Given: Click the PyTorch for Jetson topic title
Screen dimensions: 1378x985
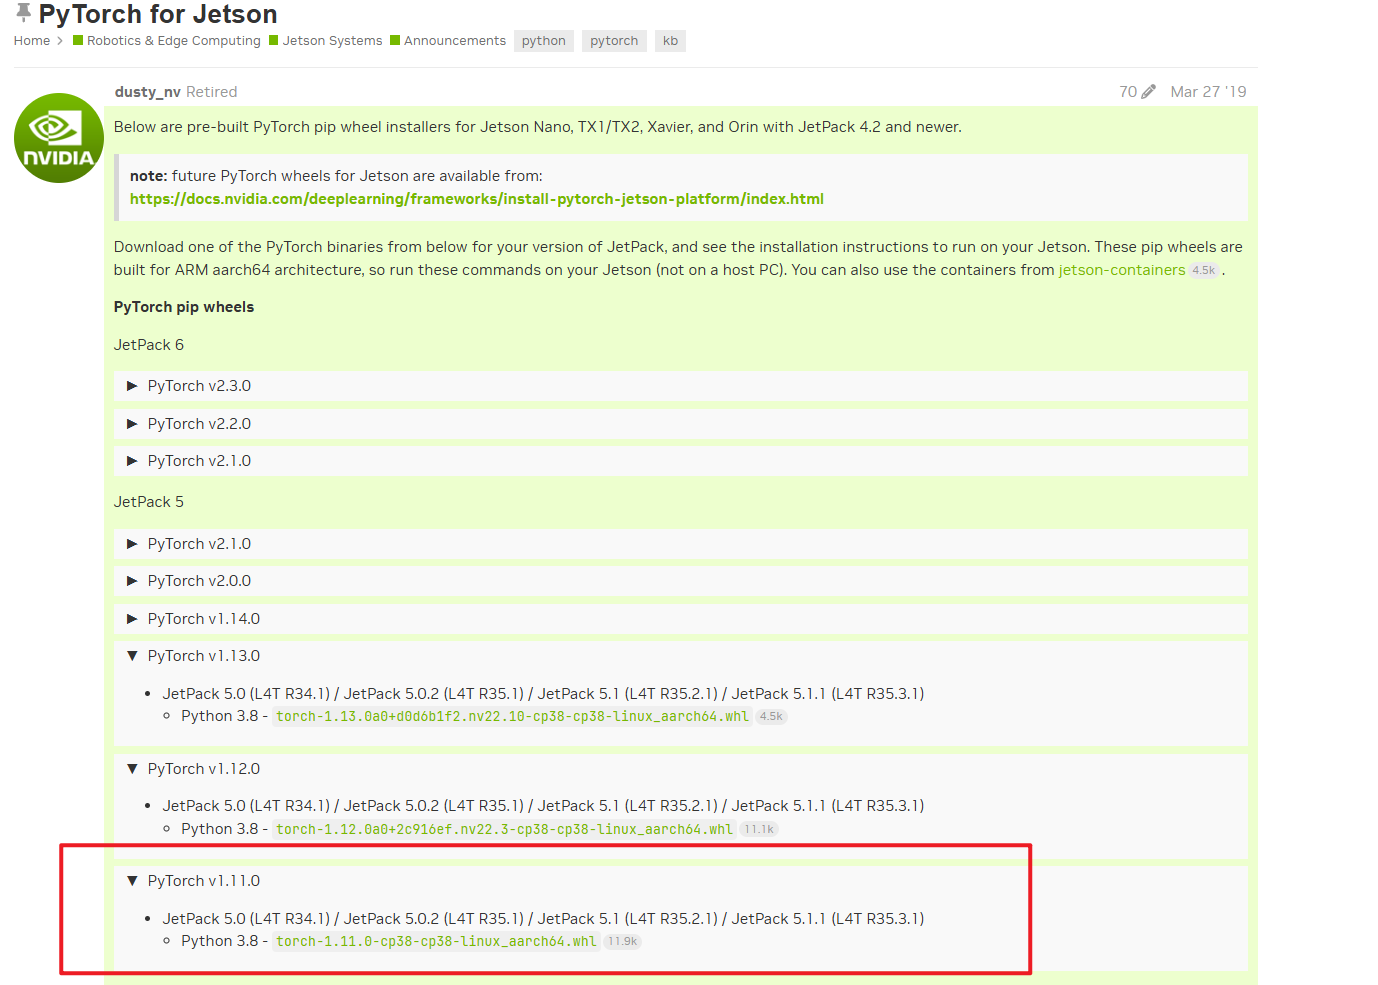Looking at the screenshot, I should [x=158, y=14].
